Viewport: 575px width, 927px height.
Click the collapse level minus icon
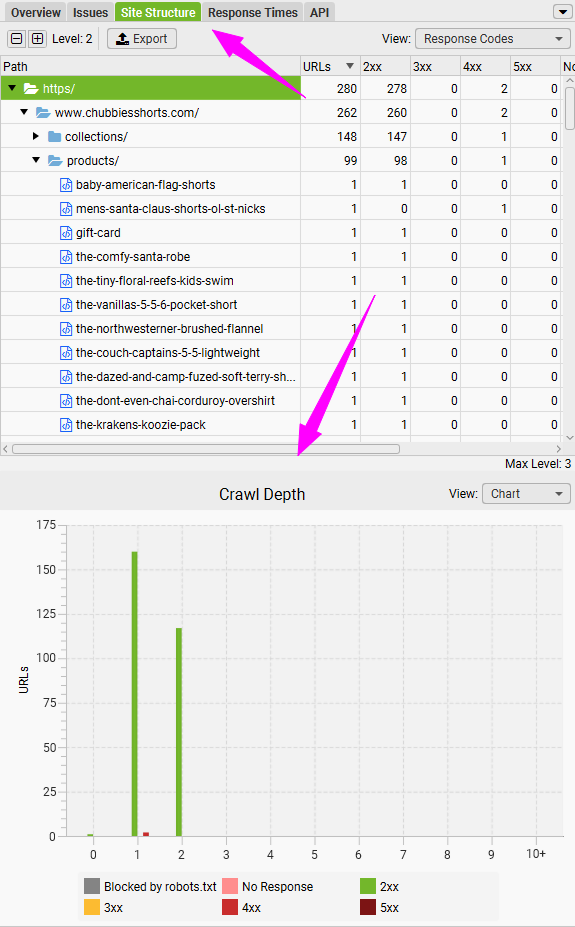point(17,39)
